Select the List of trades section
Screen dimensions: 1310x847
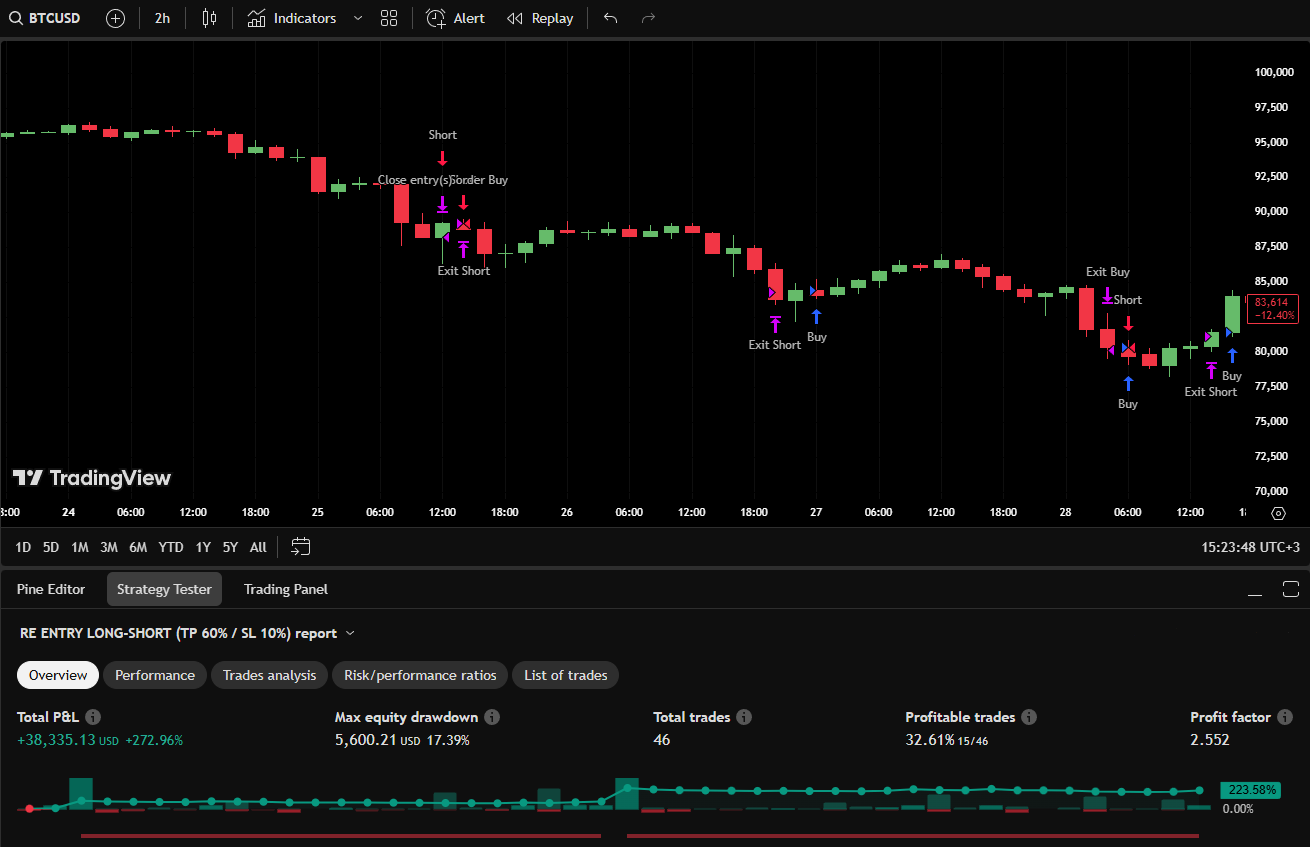[x=566, y=675]
